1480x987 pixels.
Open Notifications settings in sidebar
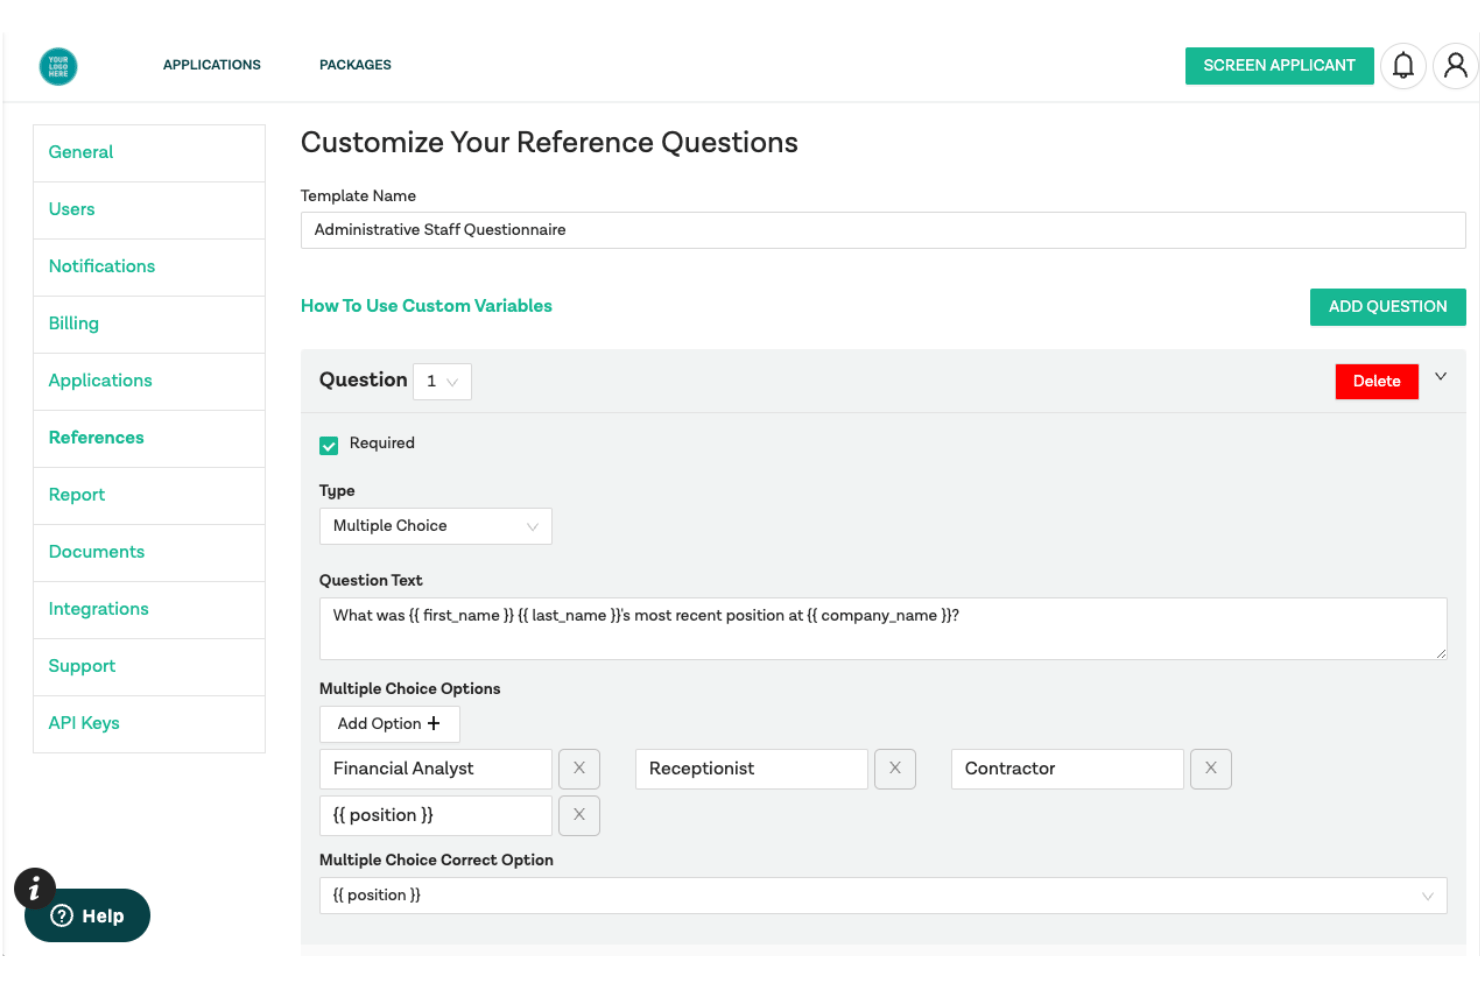pyautogui.click(x=149, y=267)
